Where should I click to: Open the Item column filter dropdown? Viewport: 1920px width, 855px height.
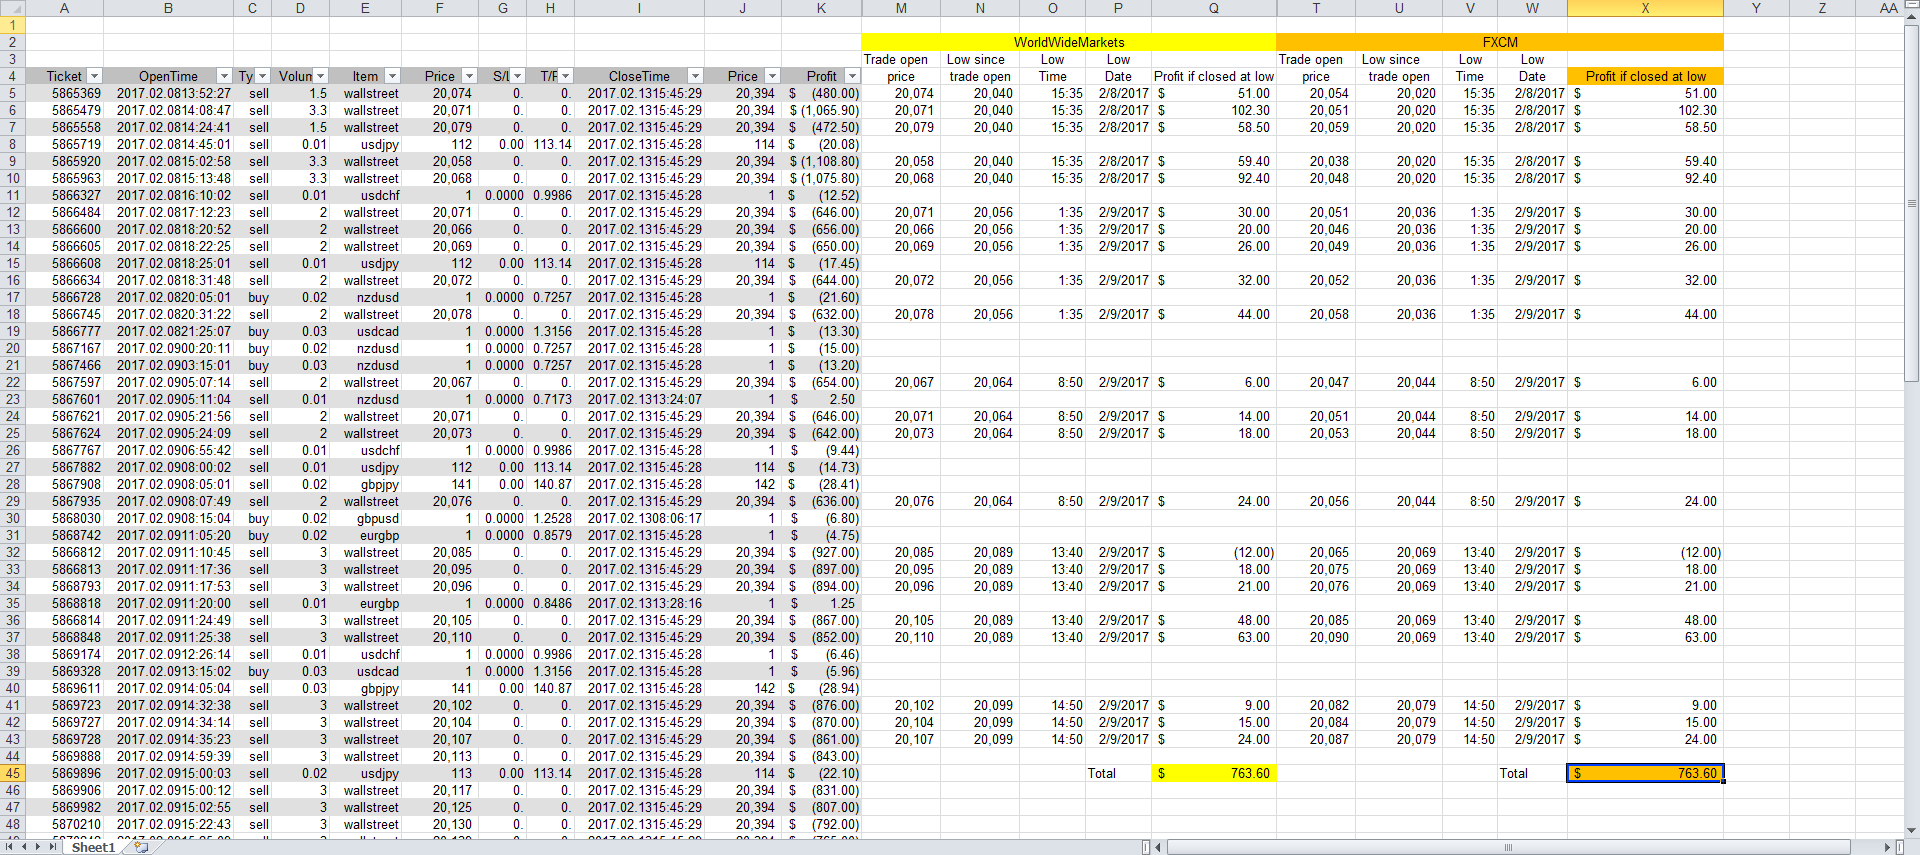pyautogui.click(x=392, y=76)
